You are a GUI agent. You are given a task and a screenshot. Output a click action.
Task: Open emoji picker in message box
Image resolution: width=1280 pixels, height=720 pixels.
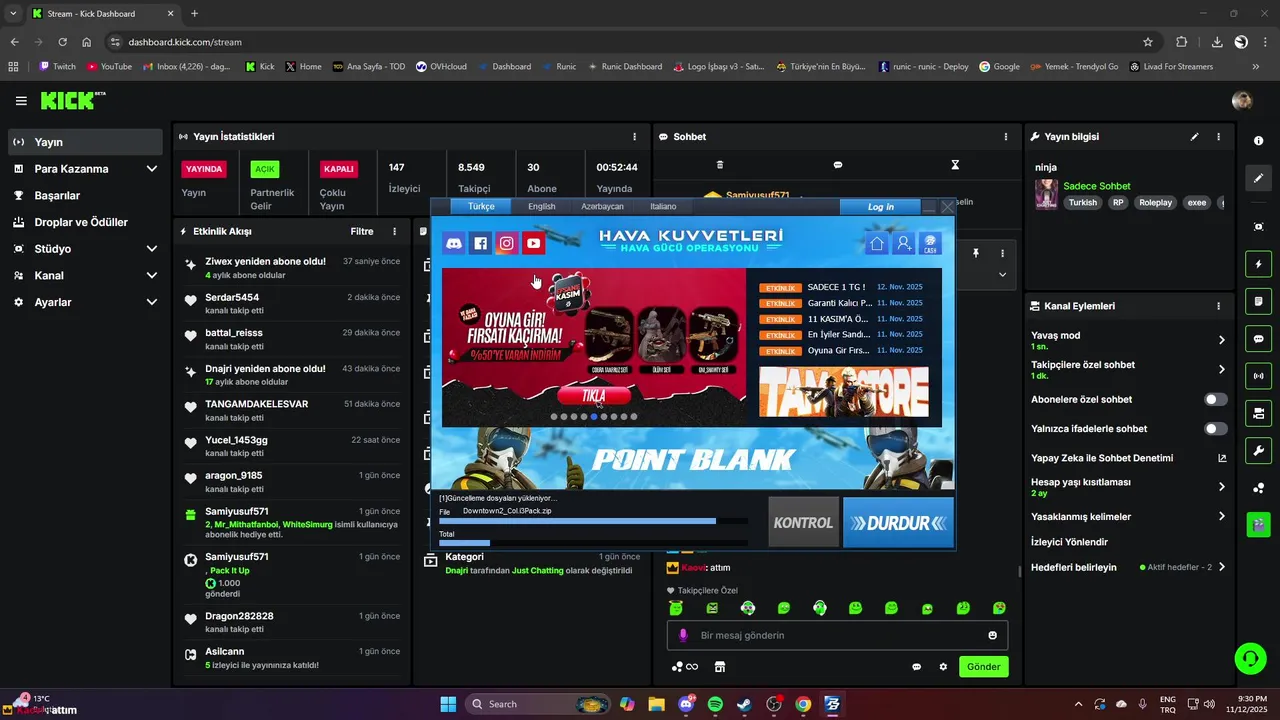993,635
